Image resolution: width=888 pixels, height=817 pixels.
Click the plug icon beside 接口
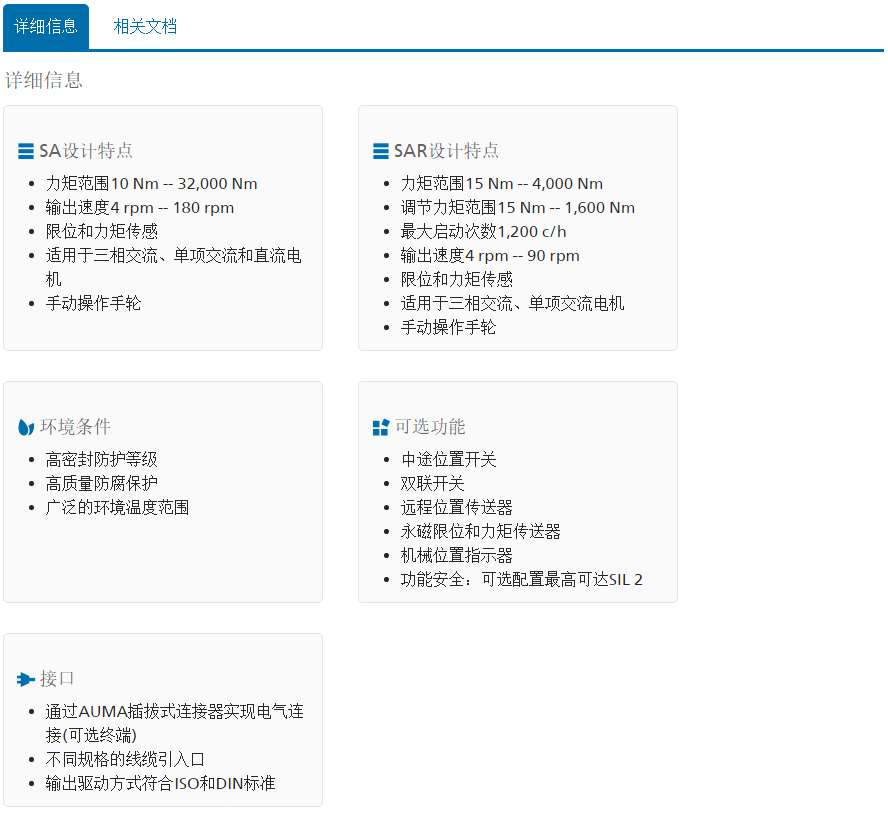coord(26,680)
